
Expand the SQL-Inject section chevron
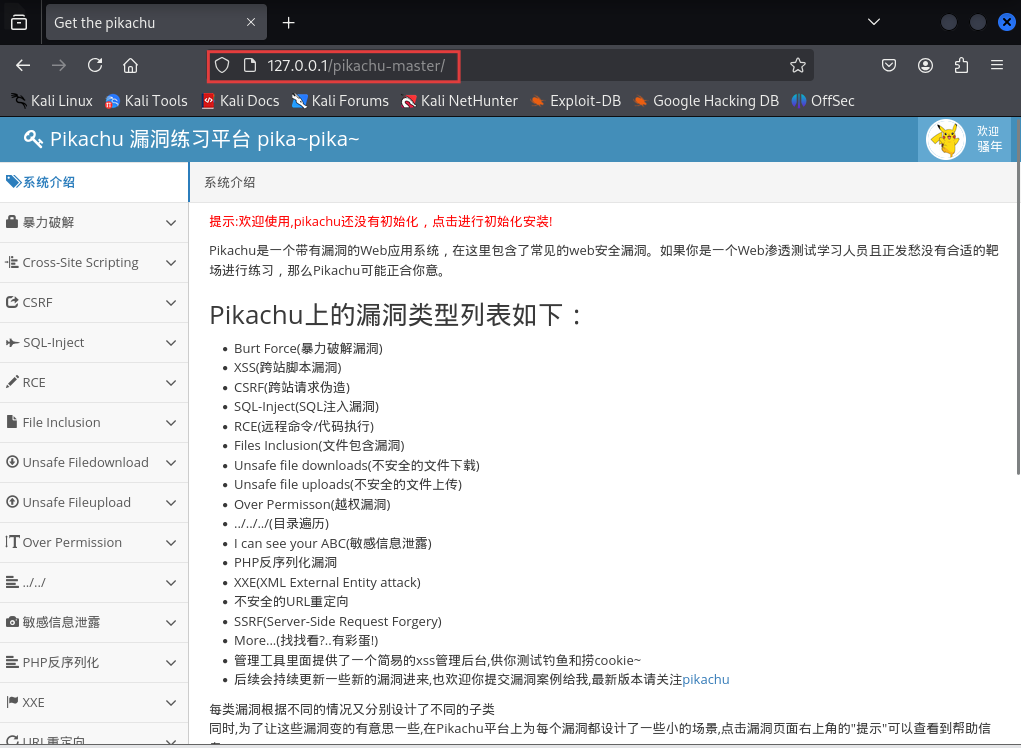coord(171,343)
